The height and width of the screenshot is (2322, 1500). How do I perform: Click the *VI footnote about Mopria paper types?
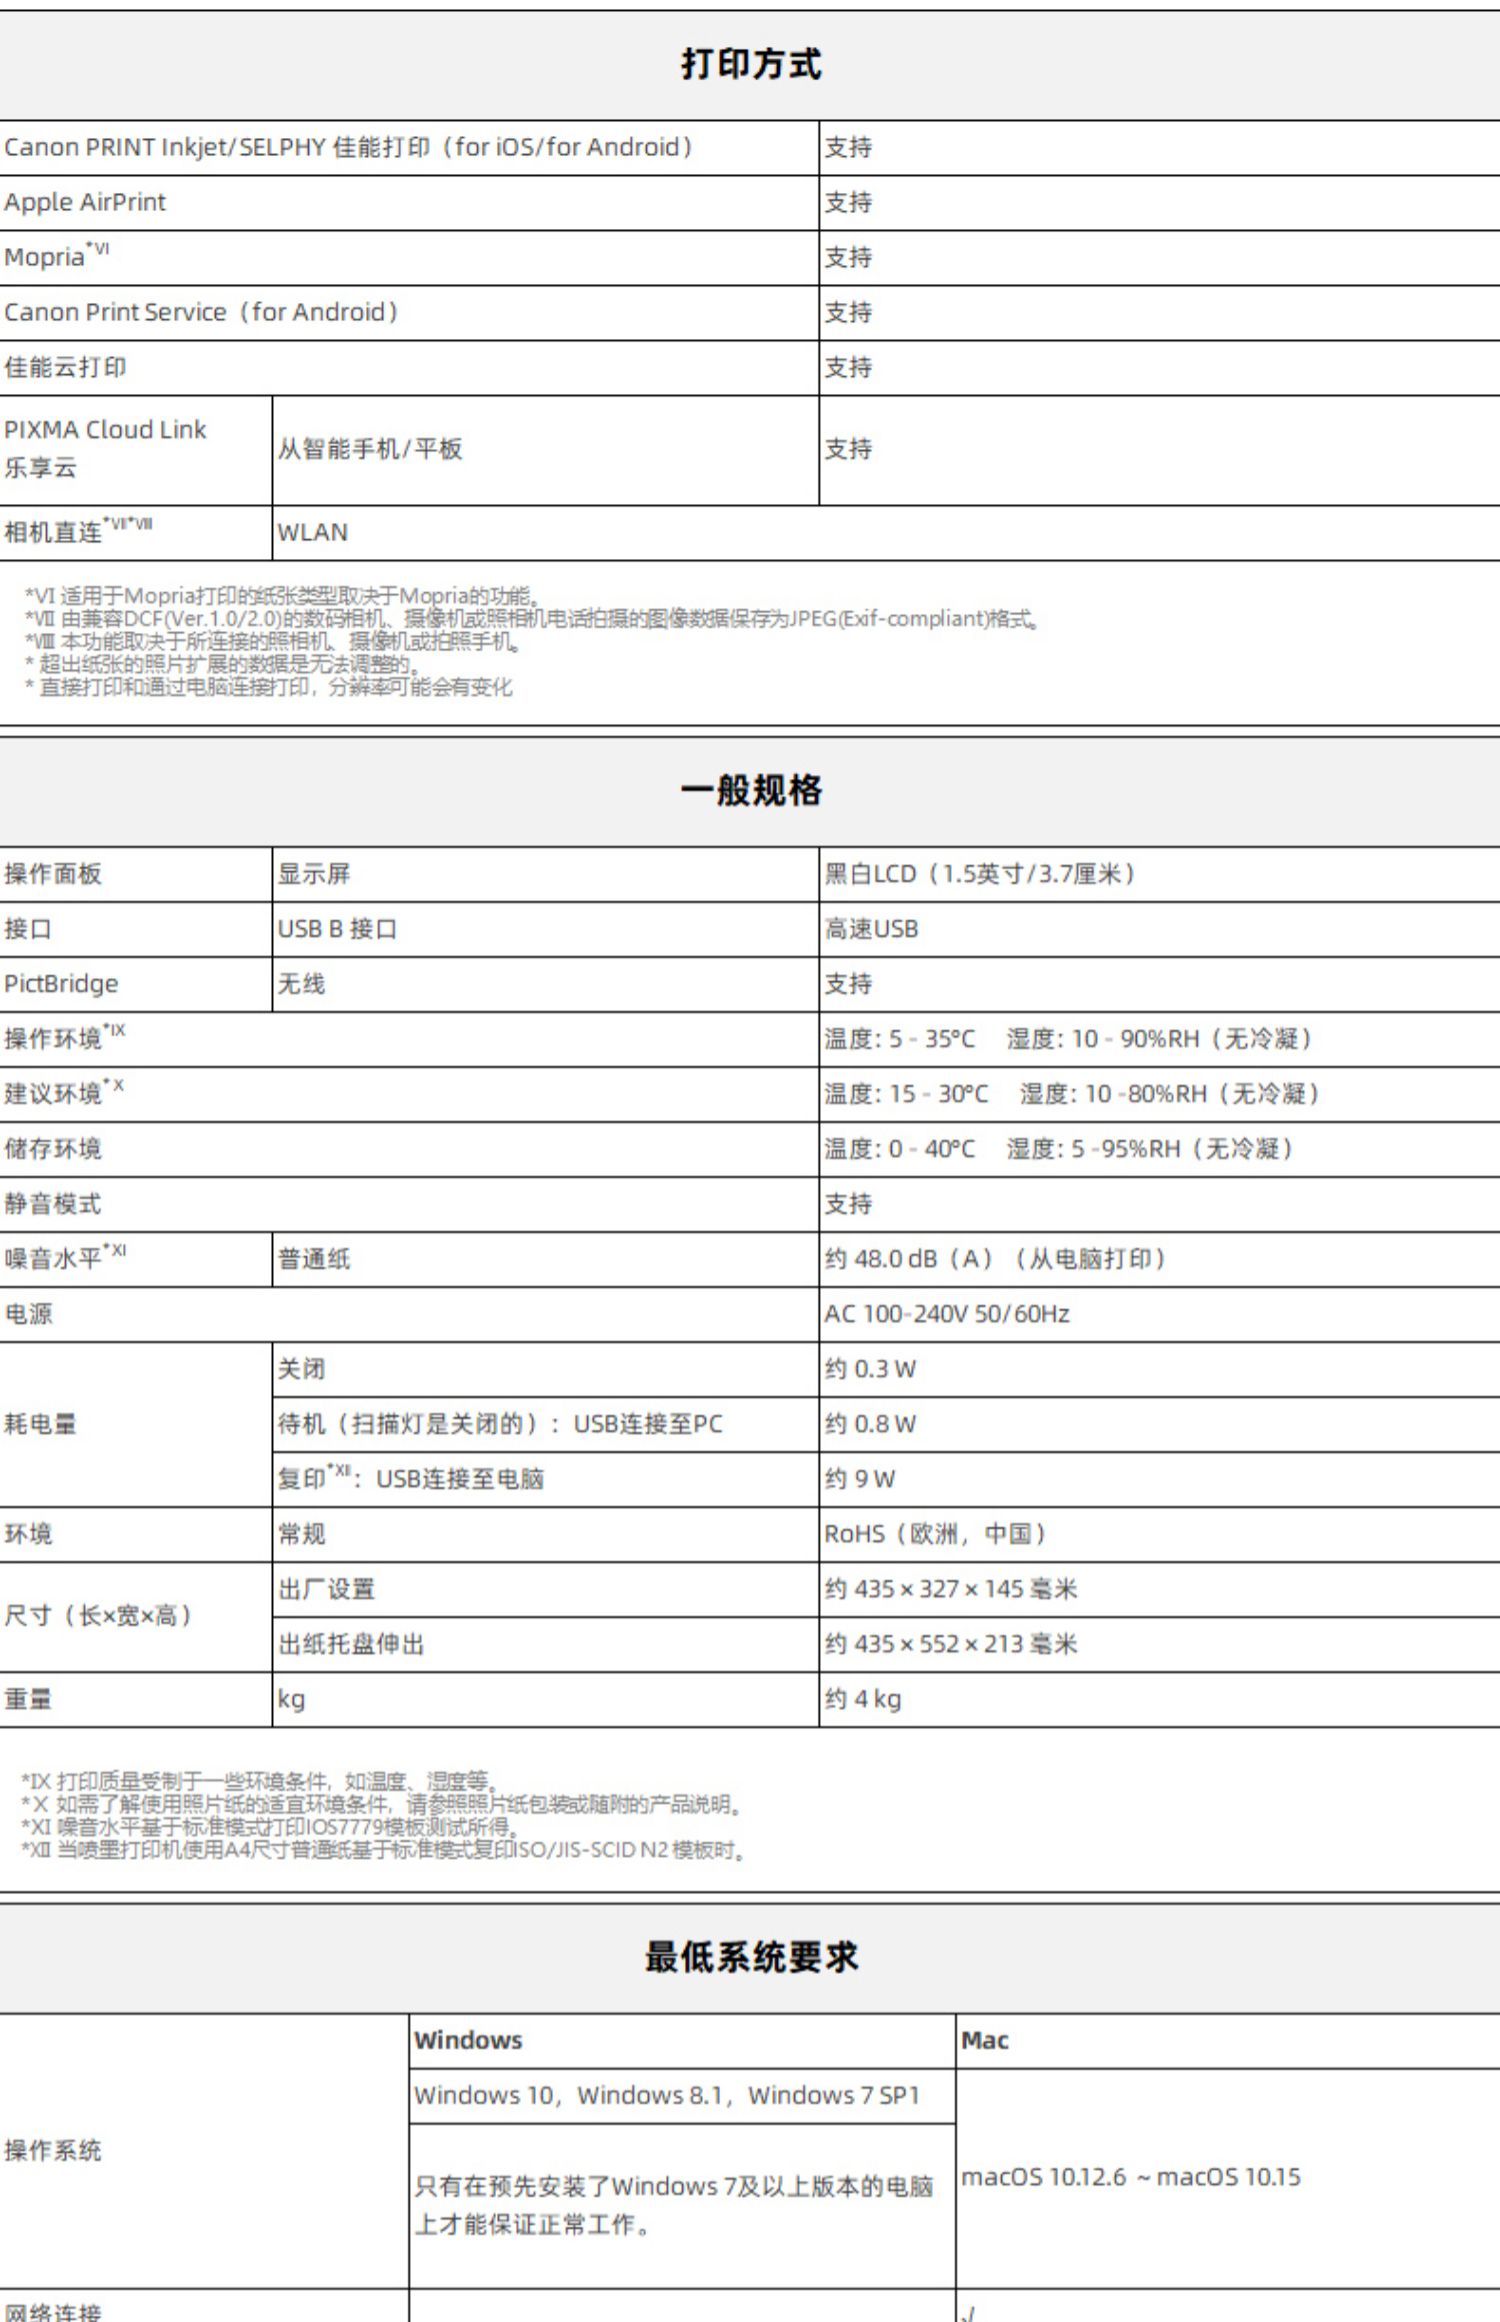(x=283, y=597)
